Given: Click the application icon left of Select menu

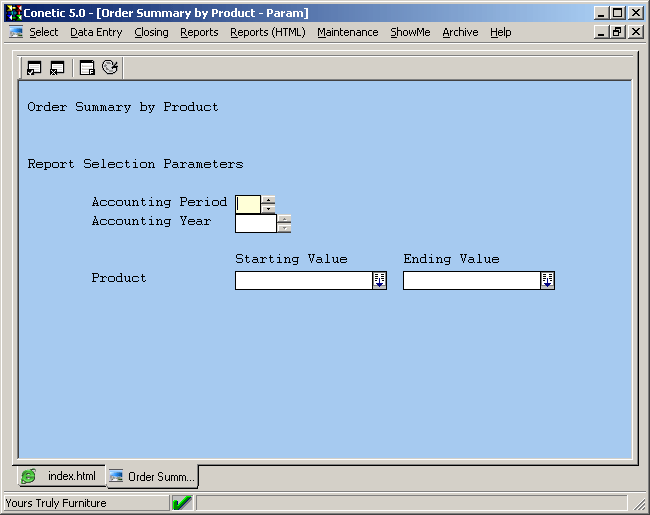Looking at the screenshot, I should [x=16, y=32].
